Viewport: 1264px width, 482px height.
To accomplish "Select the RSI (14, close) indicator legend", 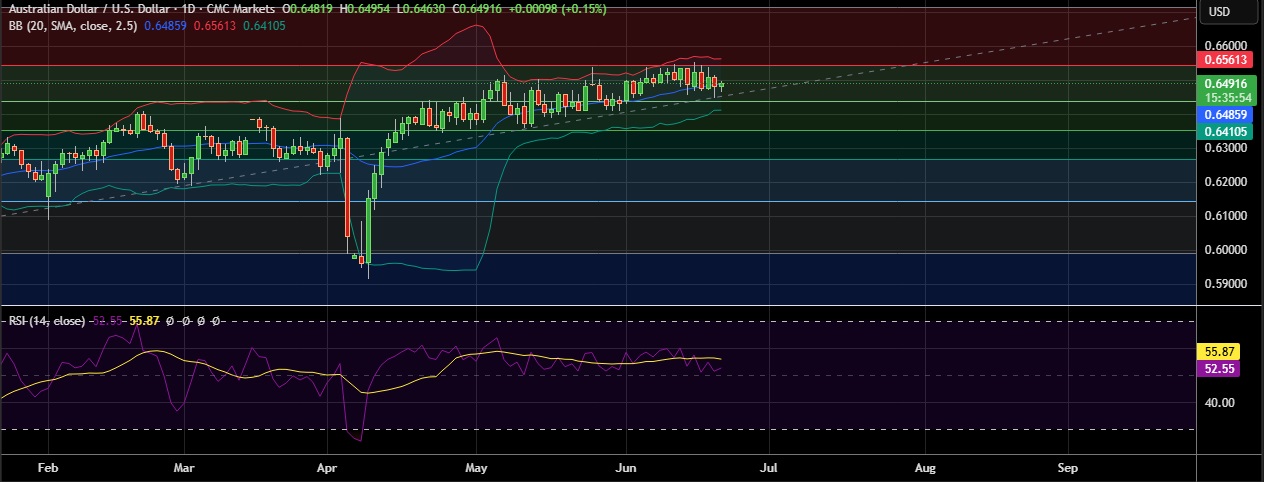I will (x=46, y=321).
